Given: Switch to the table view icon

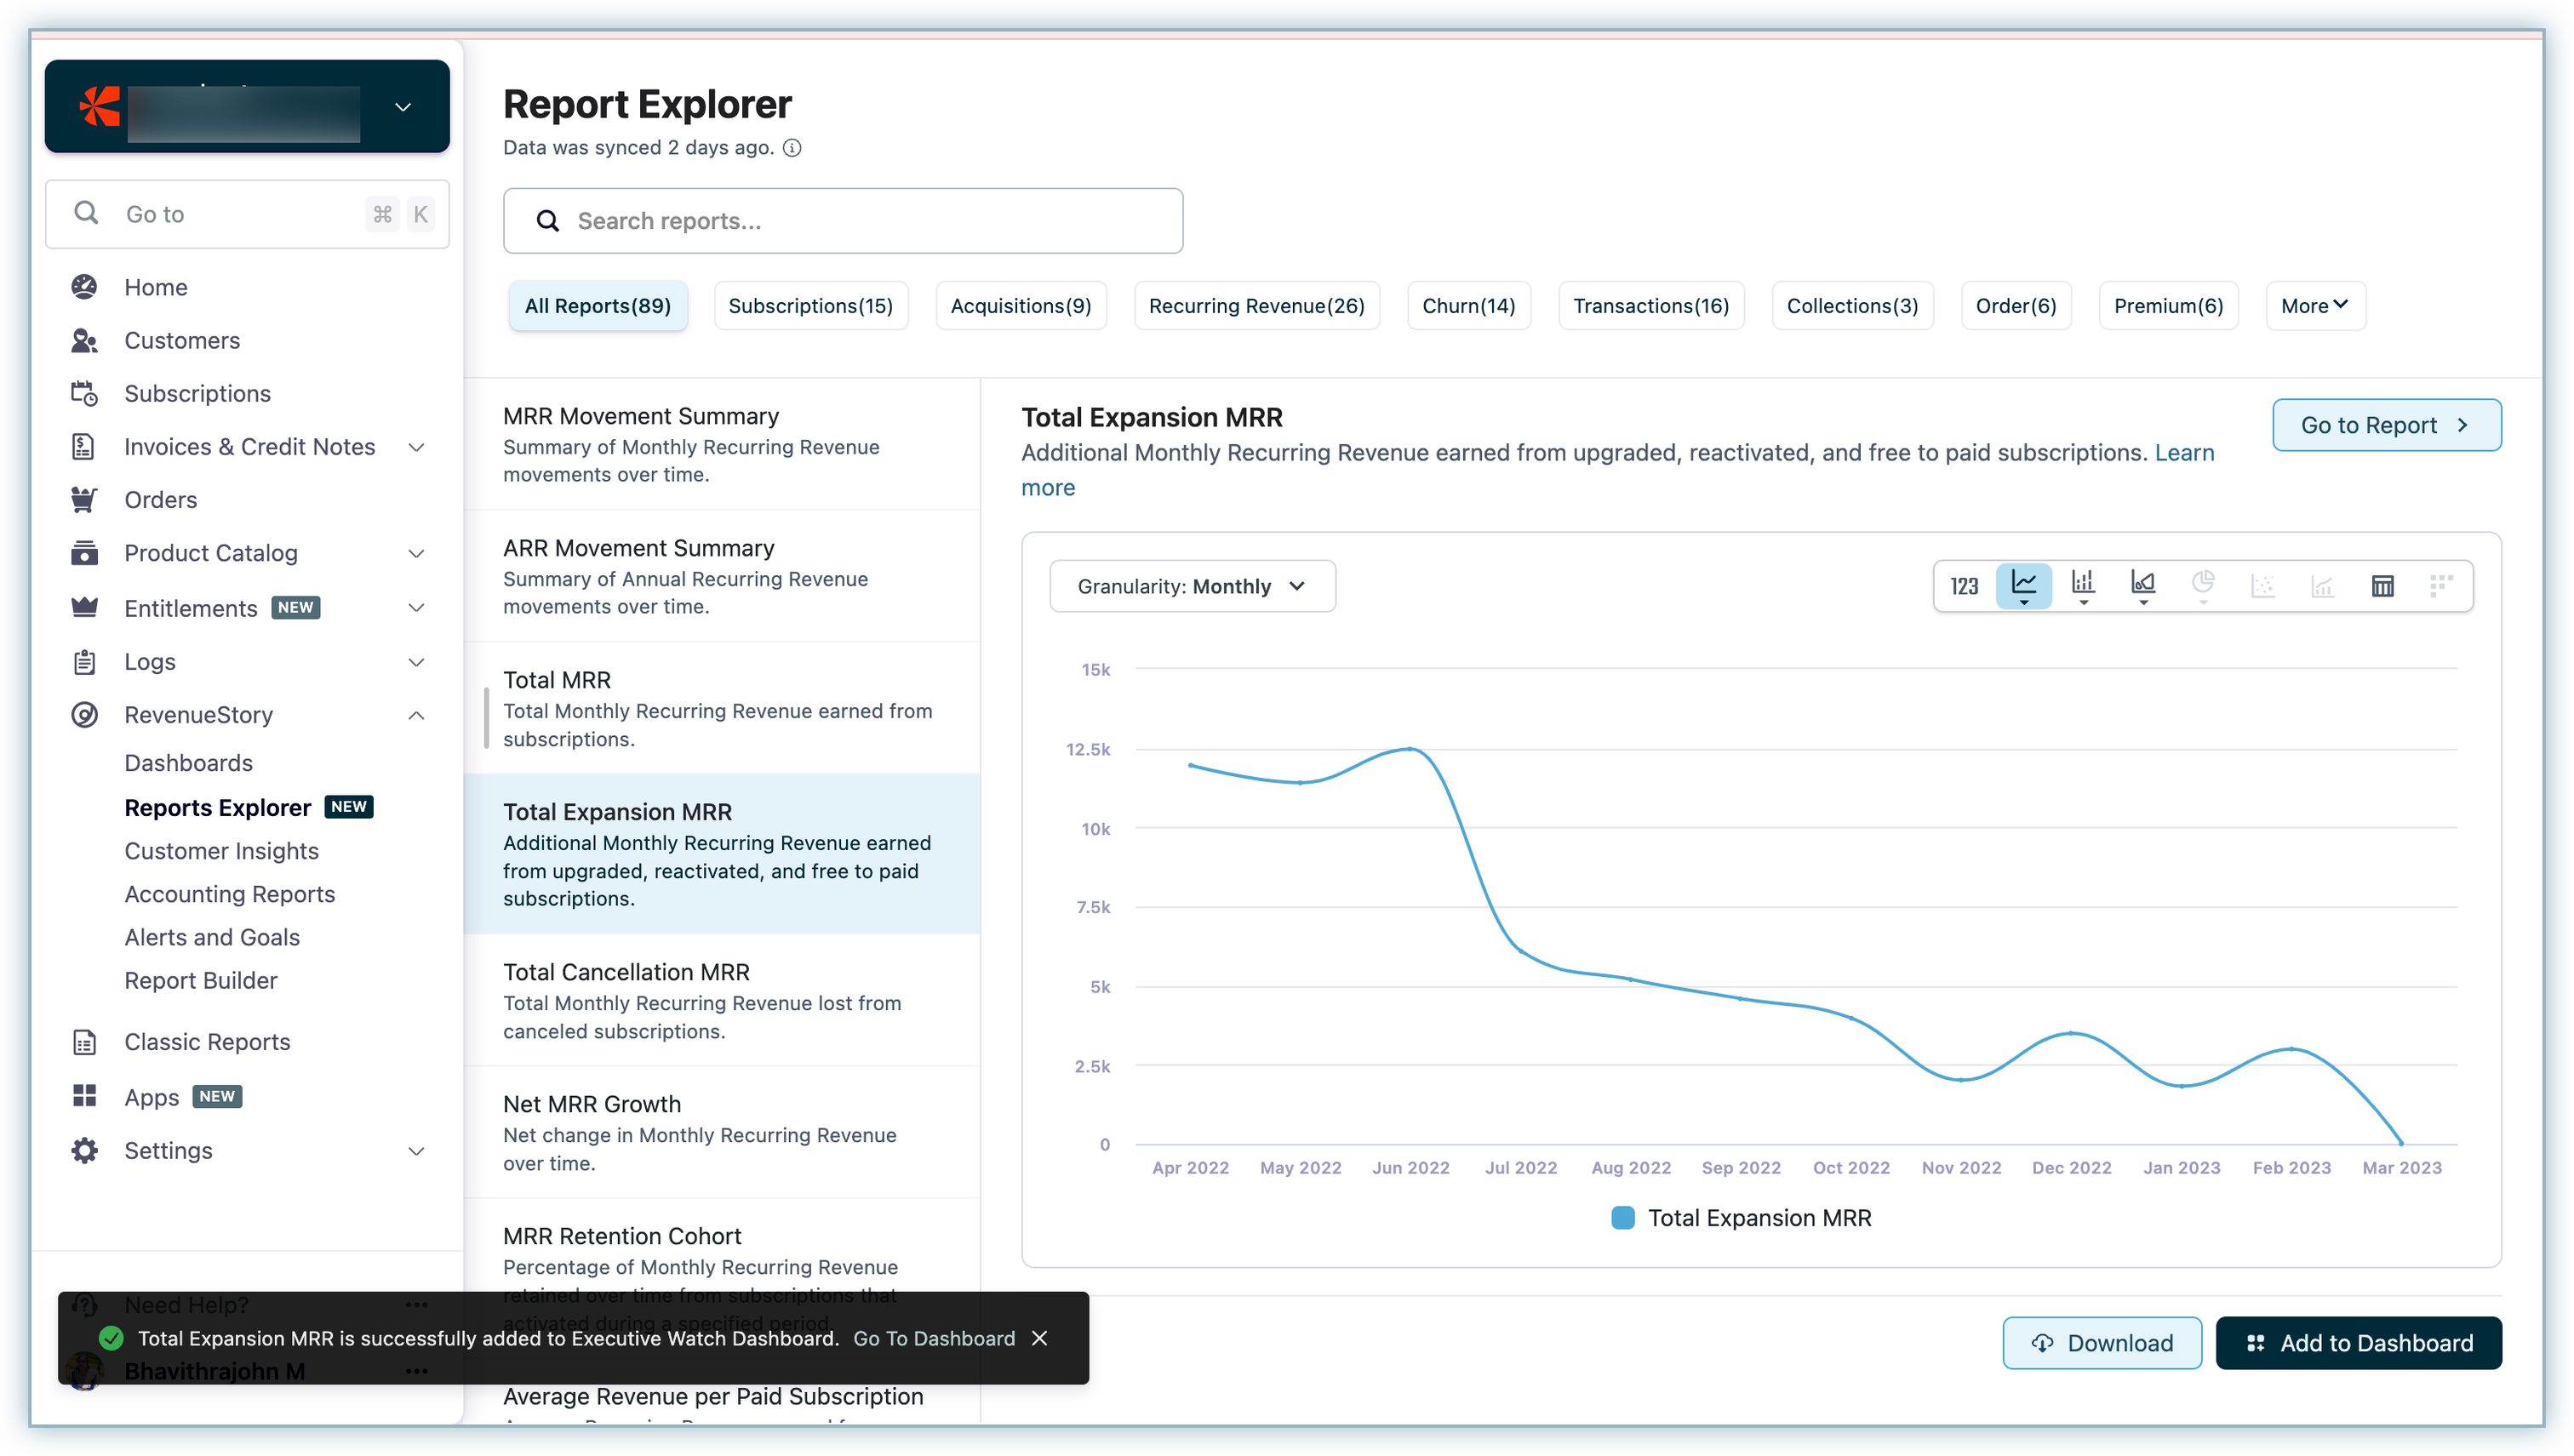Looking at the screenshot, I should [2382, 586].
